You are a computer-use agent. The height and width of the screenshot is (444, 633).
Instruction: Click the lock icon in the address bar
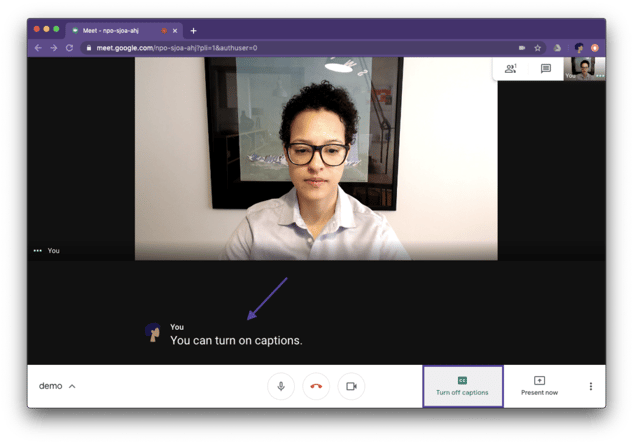tap(89, 48)
